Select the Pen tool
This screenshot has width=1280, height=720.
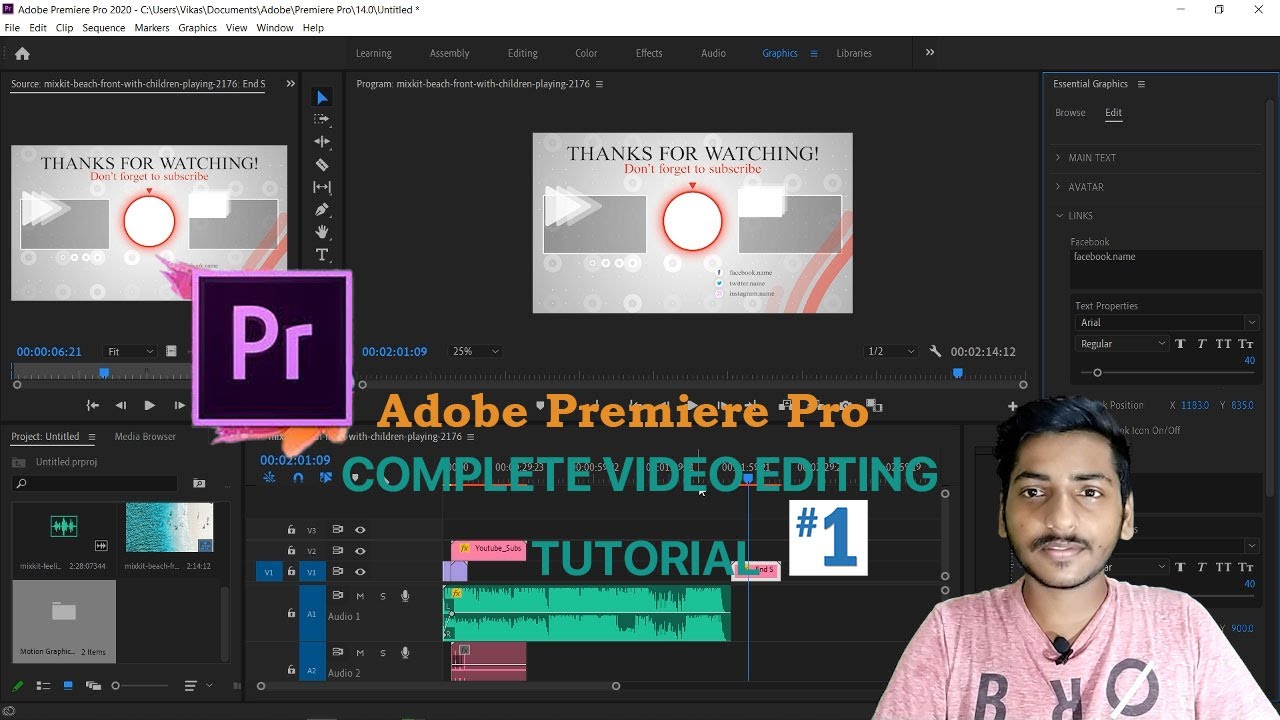coord(322,210)
